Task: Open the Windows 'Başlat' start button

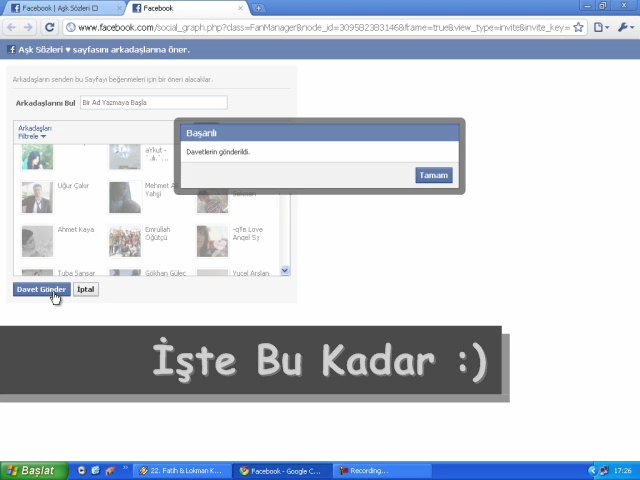Action: pos(33,471)
